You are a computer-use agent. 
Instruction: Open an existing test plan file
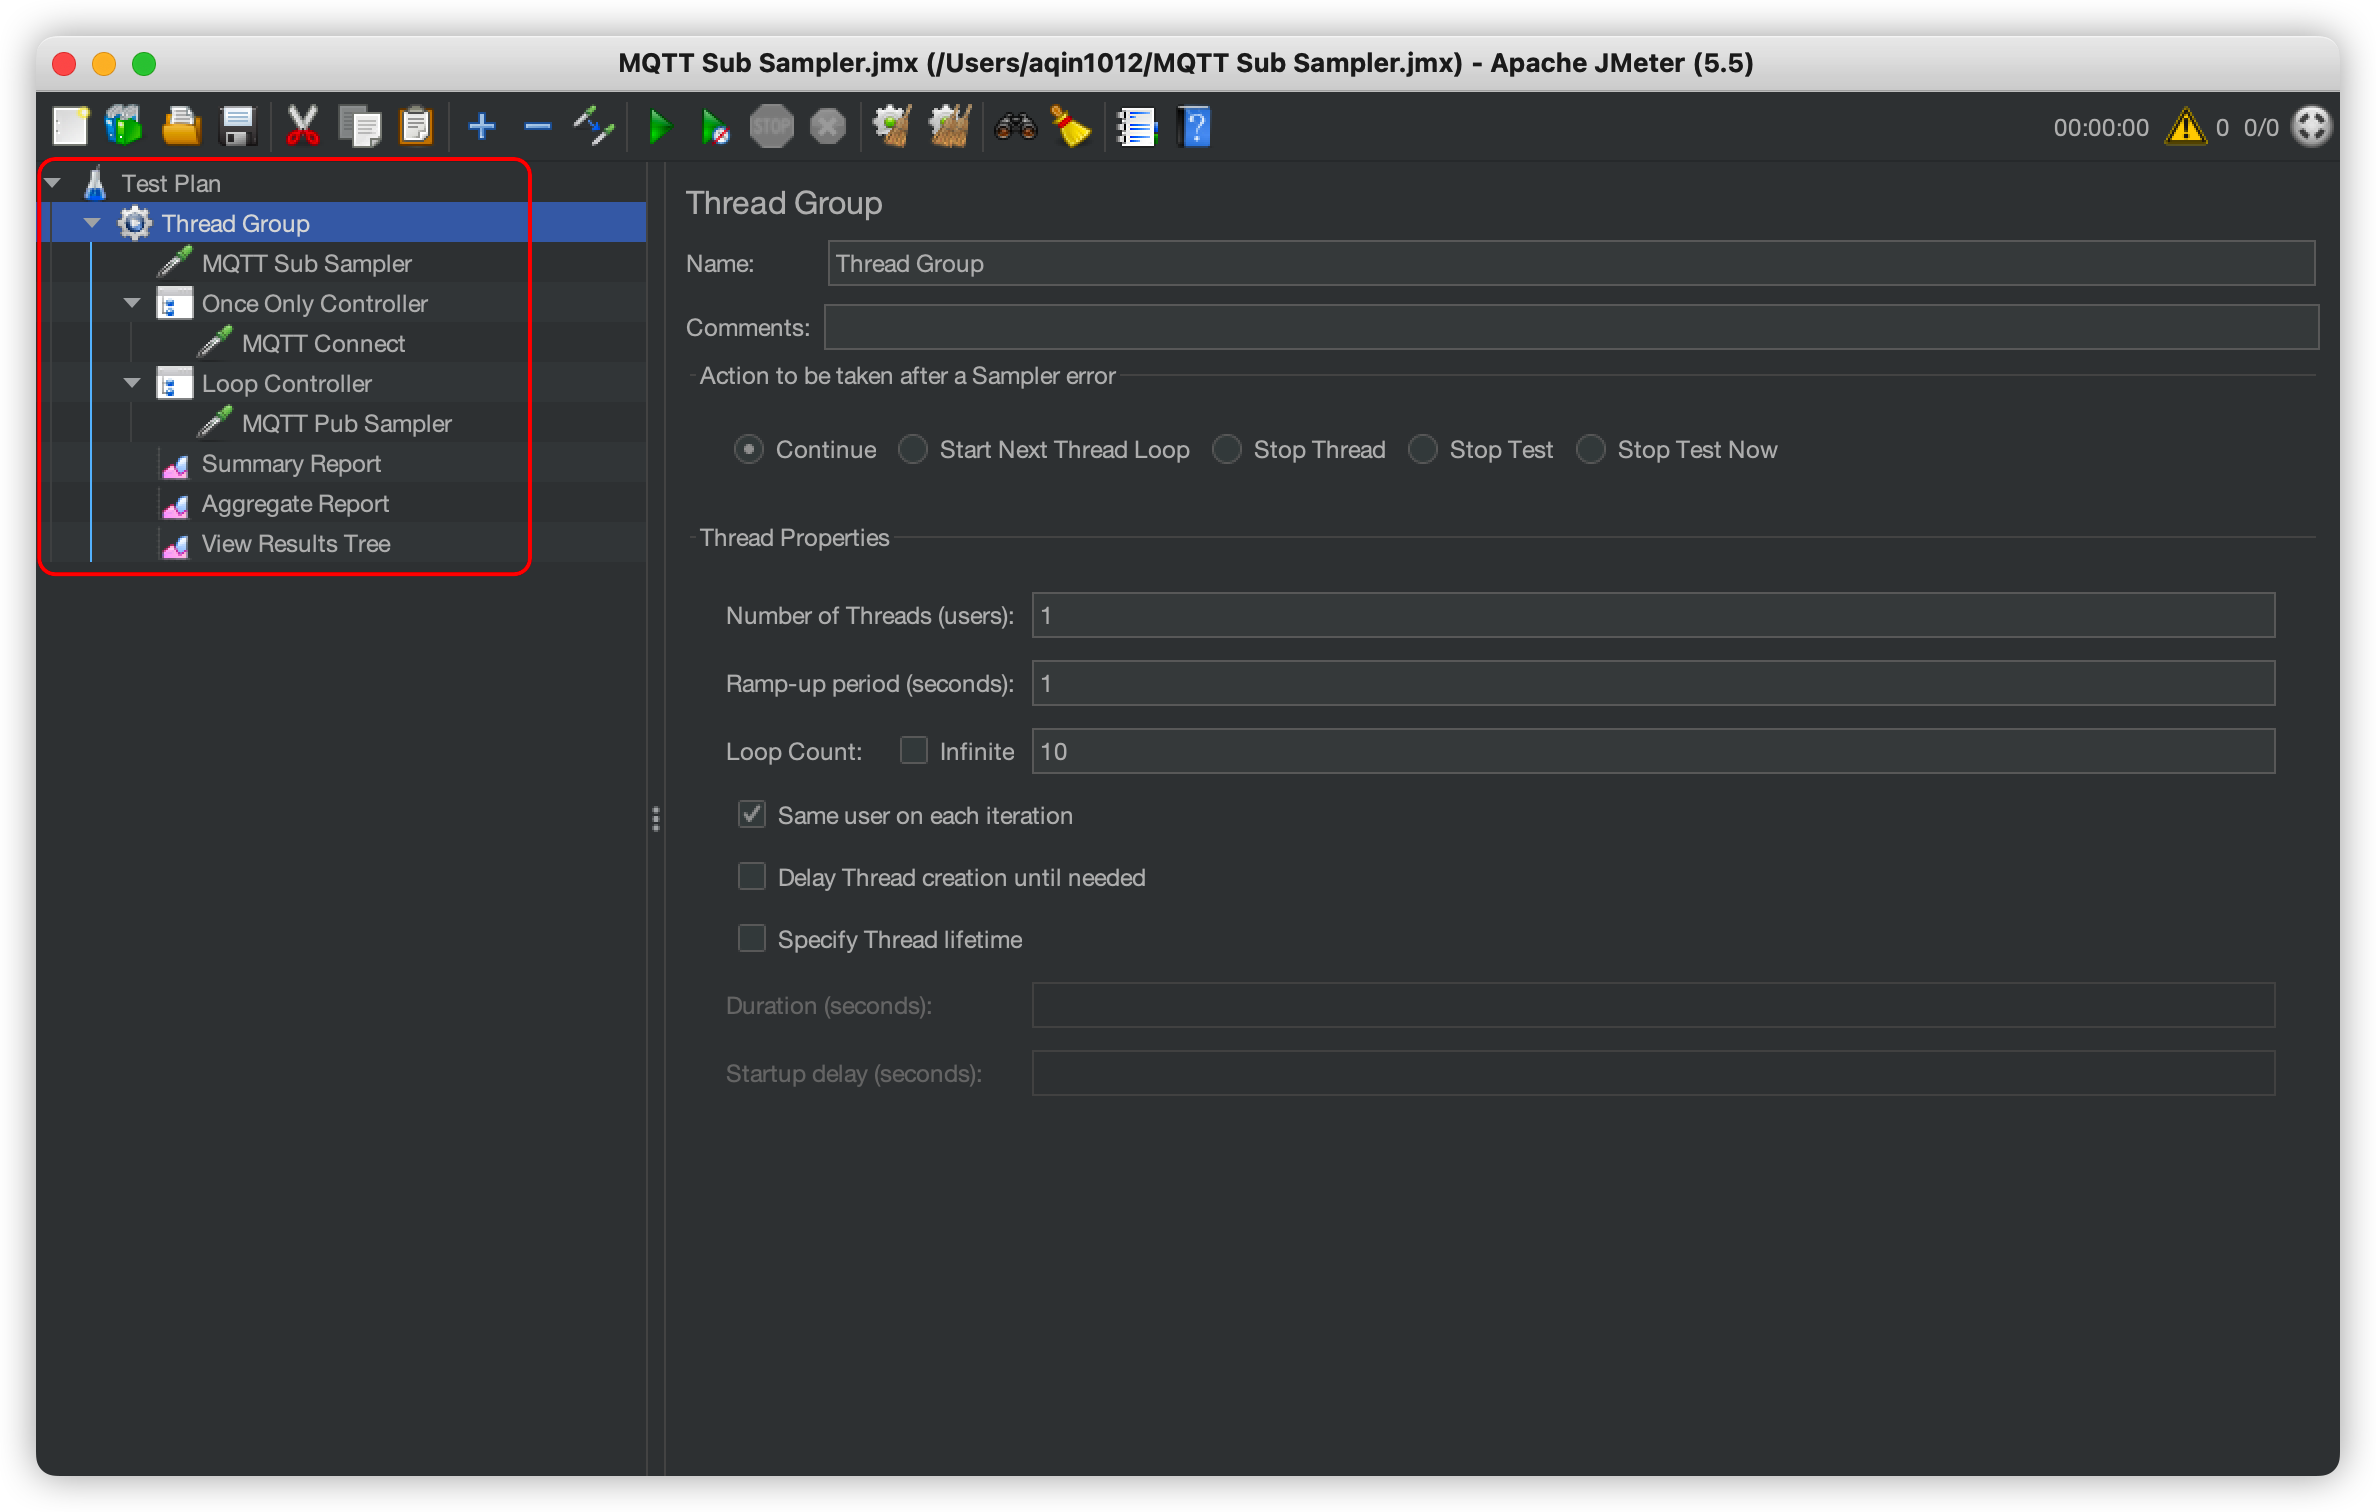pyautogui.click(x=180, y=126)
